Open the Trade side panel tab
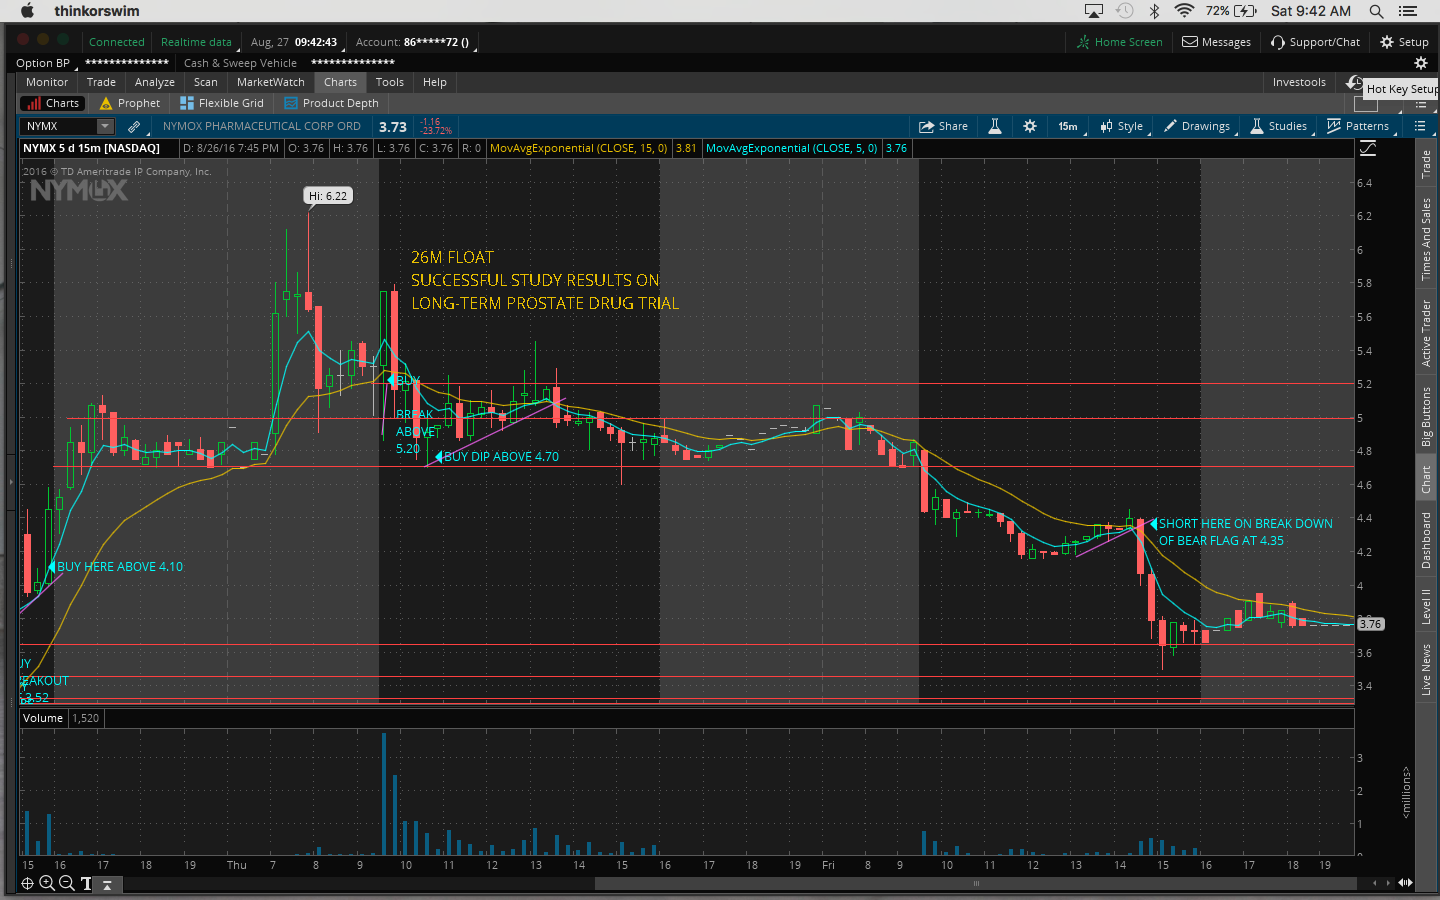The image size is (1440, 900). coord(1426,164)
